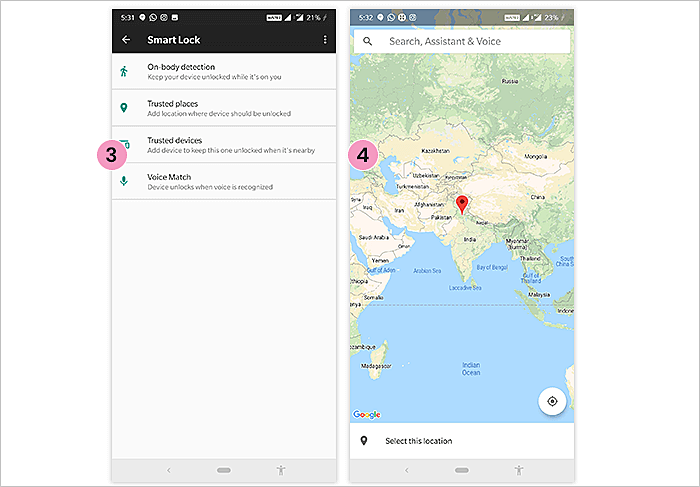Tap the home pill in map screen navigation bar
This screenshot has height=487, width=700.
coord(462,470)
